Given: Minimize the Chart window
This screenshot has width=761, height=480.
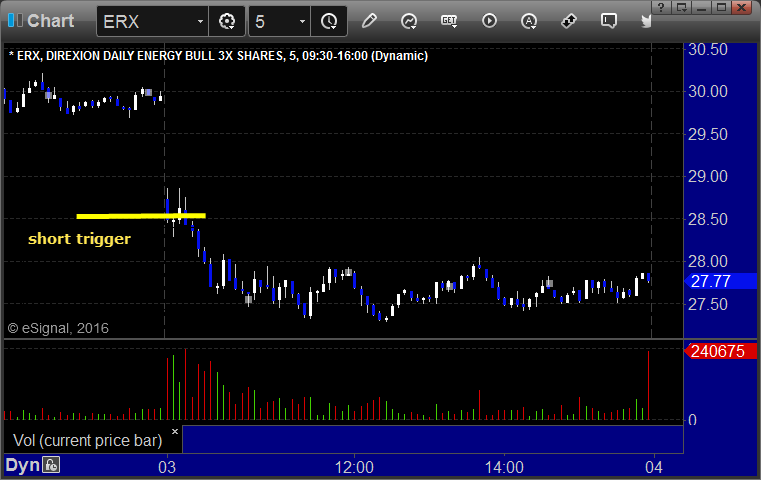Looking at the screenshot, I should coord(701,7).
